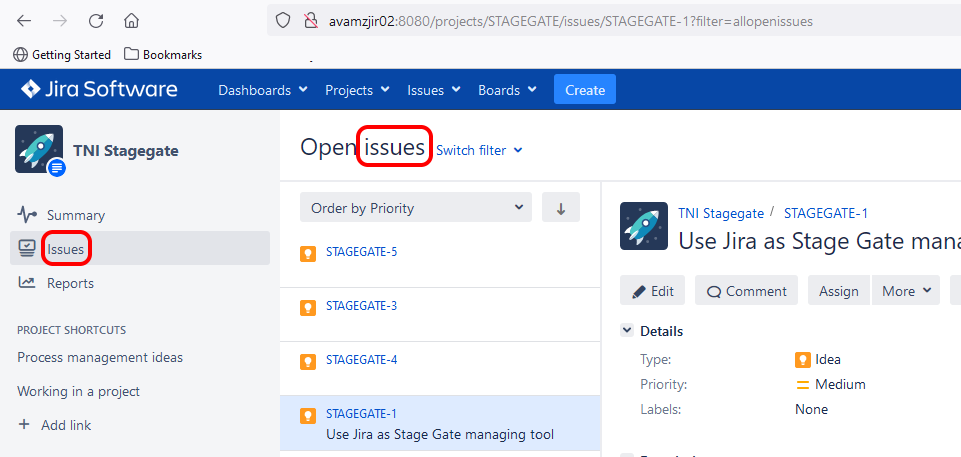Viewport: 961px width, 457px height.
Task: Click 'Use Jira as Stage Gate managing tool' list summary
Action: (440, 435)
